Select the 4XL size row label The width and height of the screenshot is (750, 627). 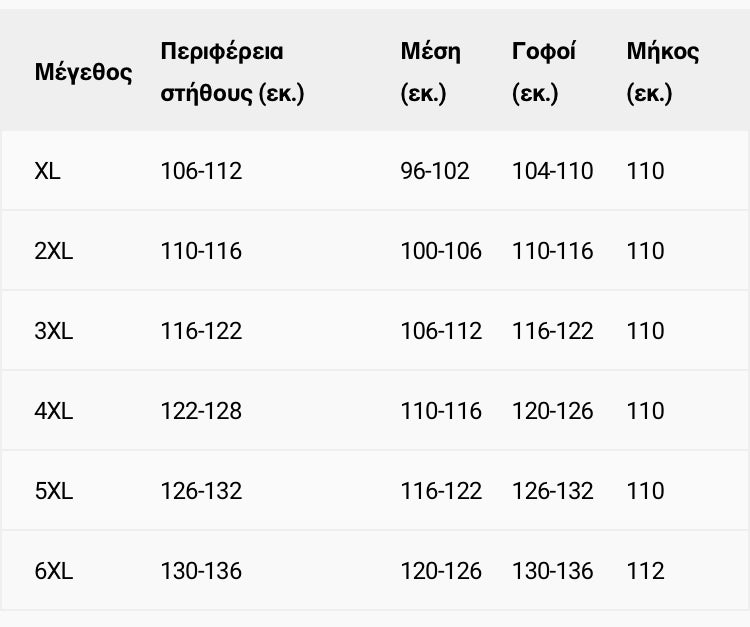pos(53,411)
